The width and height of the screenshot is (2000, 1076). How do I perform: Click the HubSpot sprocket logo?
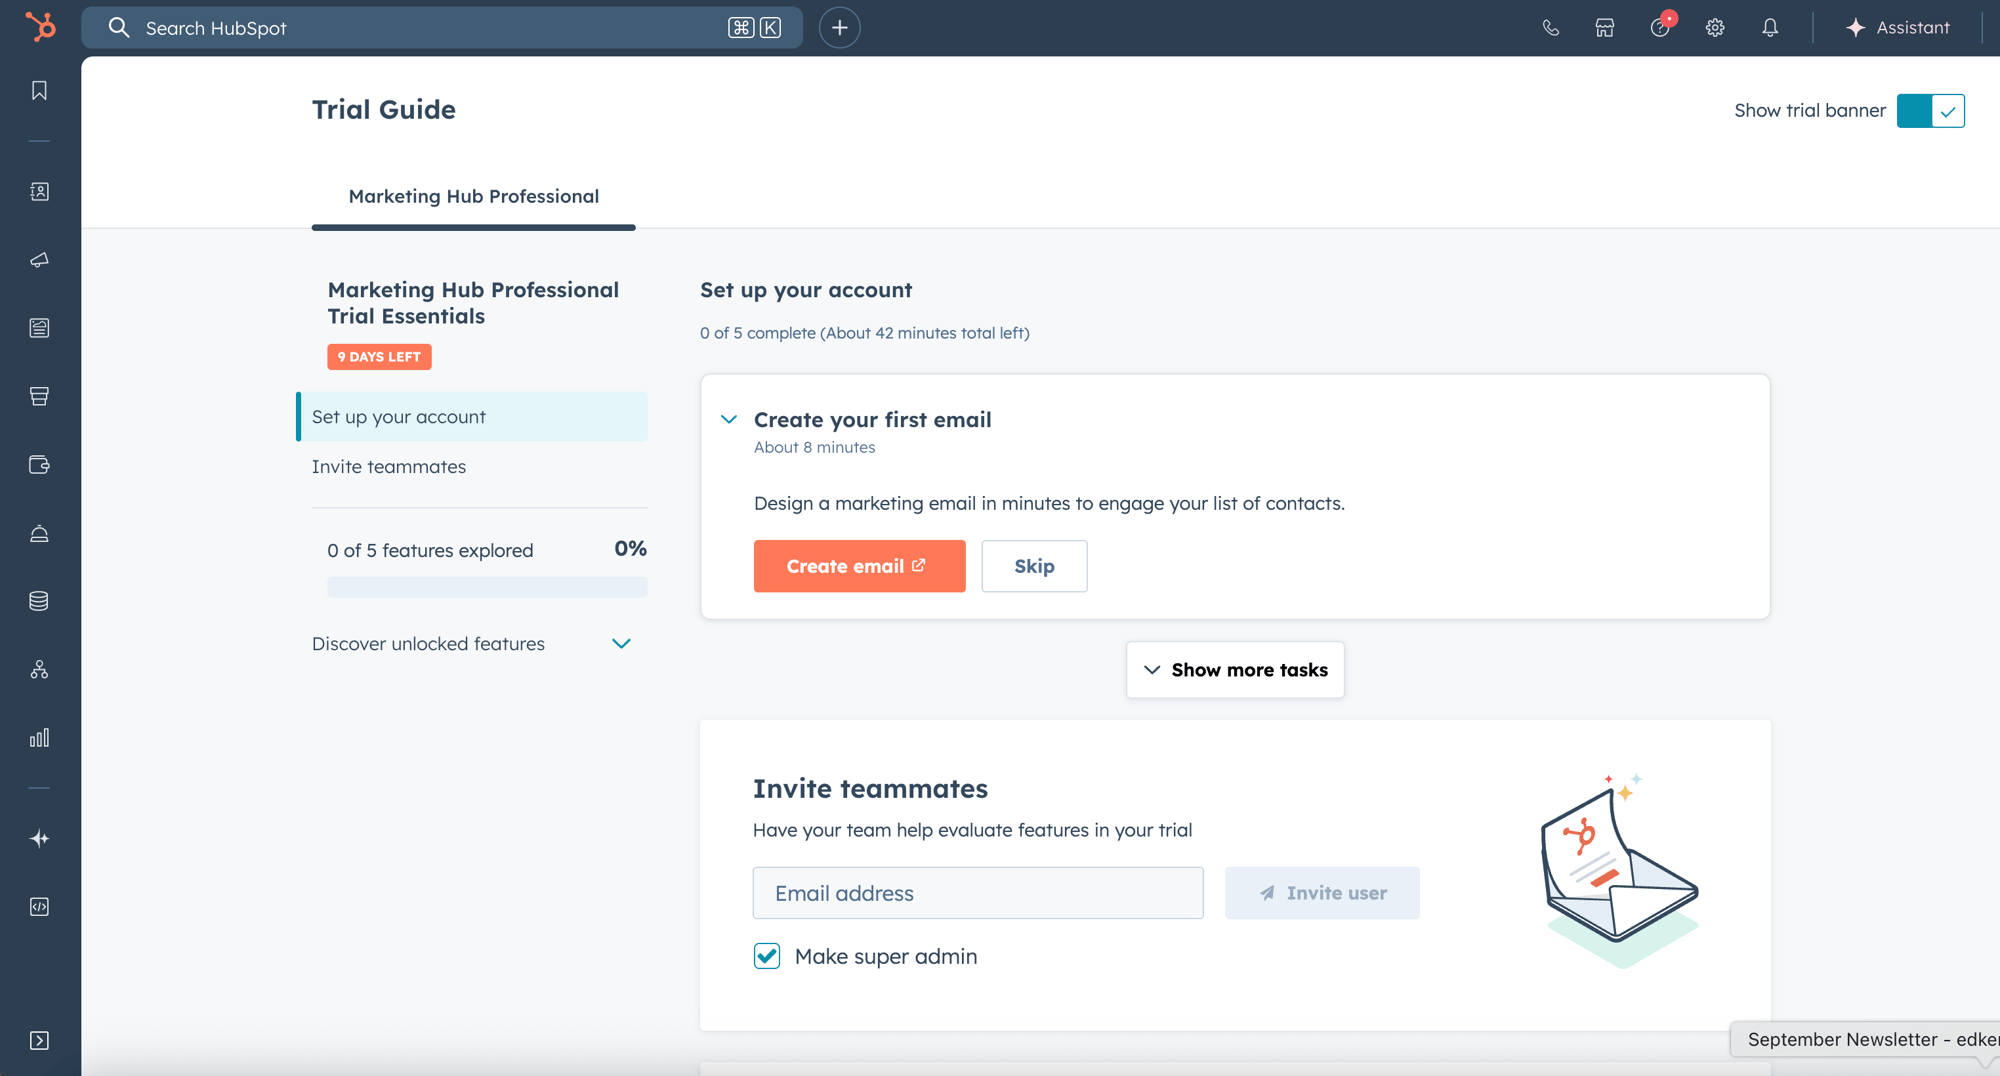coord(40,27)
